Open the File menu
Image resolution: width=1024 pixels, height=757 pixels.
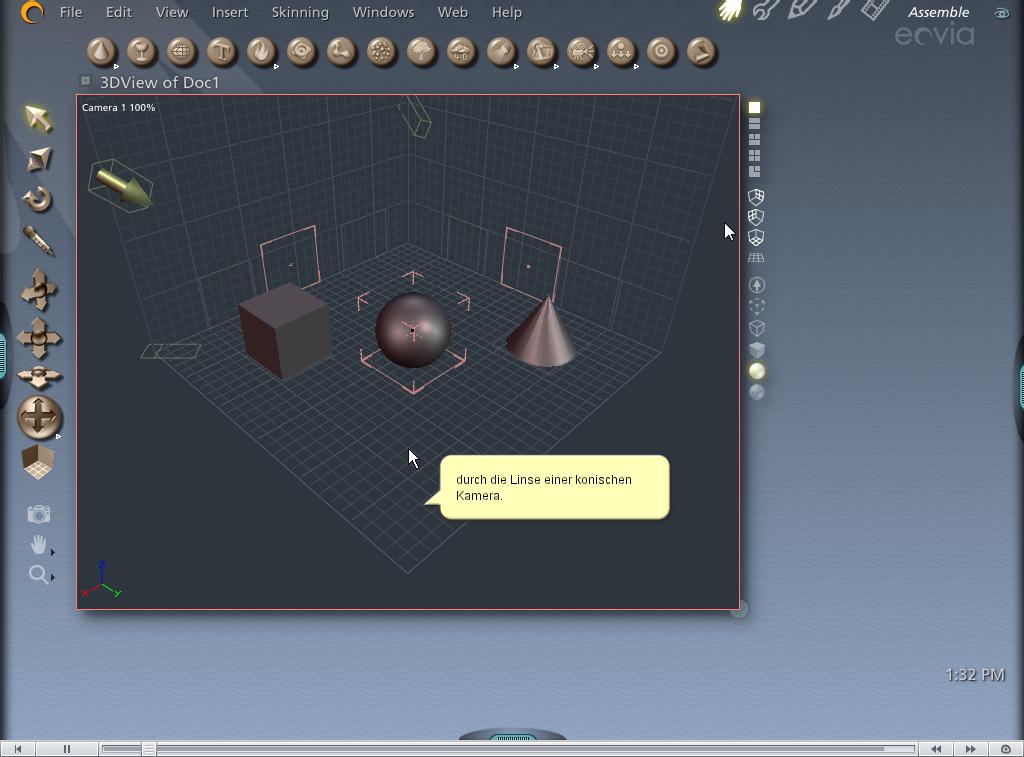[71, 12]
